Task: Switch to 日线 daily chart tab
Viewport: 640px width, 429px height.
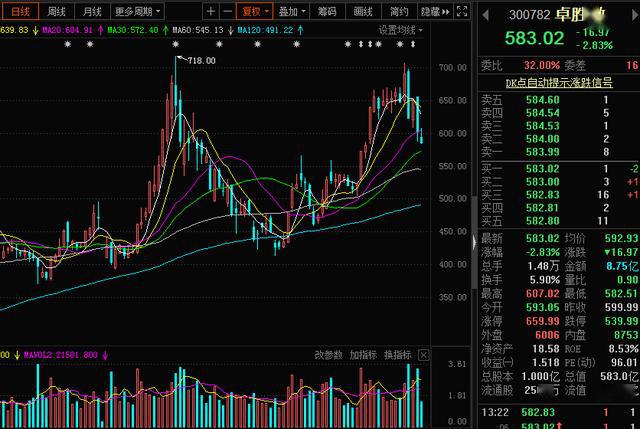Action: click(x=20, y=12)
